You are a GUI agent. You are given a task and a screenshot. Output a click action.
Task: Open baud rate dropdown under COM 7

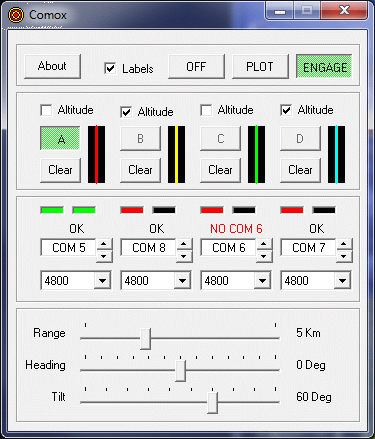coord(342,281)
